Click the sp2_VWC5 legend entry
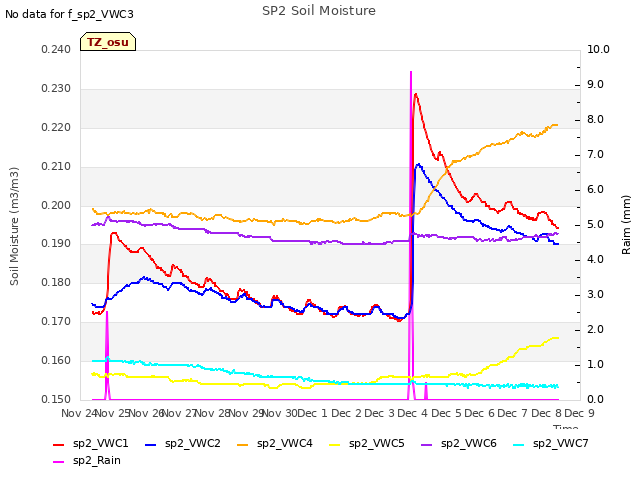The image size is (640, 480). click(367, 444)
